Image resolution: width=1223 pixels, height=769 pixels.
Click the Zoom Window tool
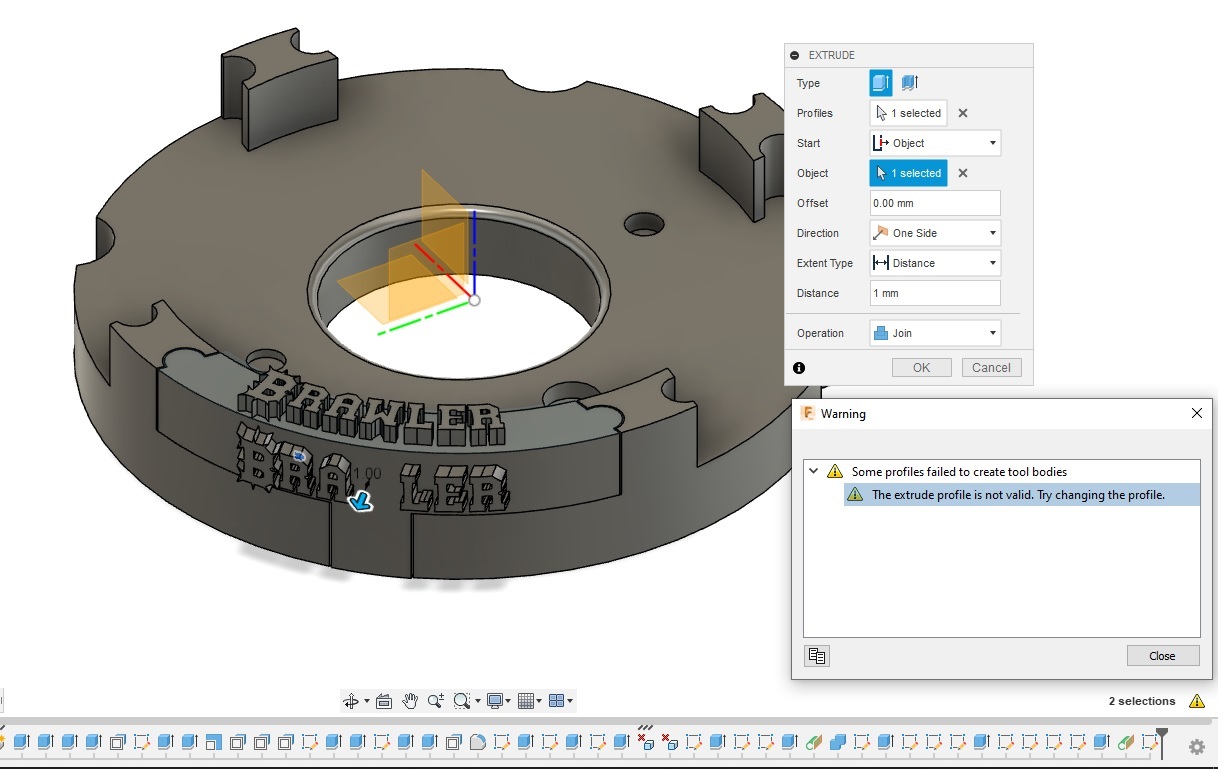click(461, 701)
